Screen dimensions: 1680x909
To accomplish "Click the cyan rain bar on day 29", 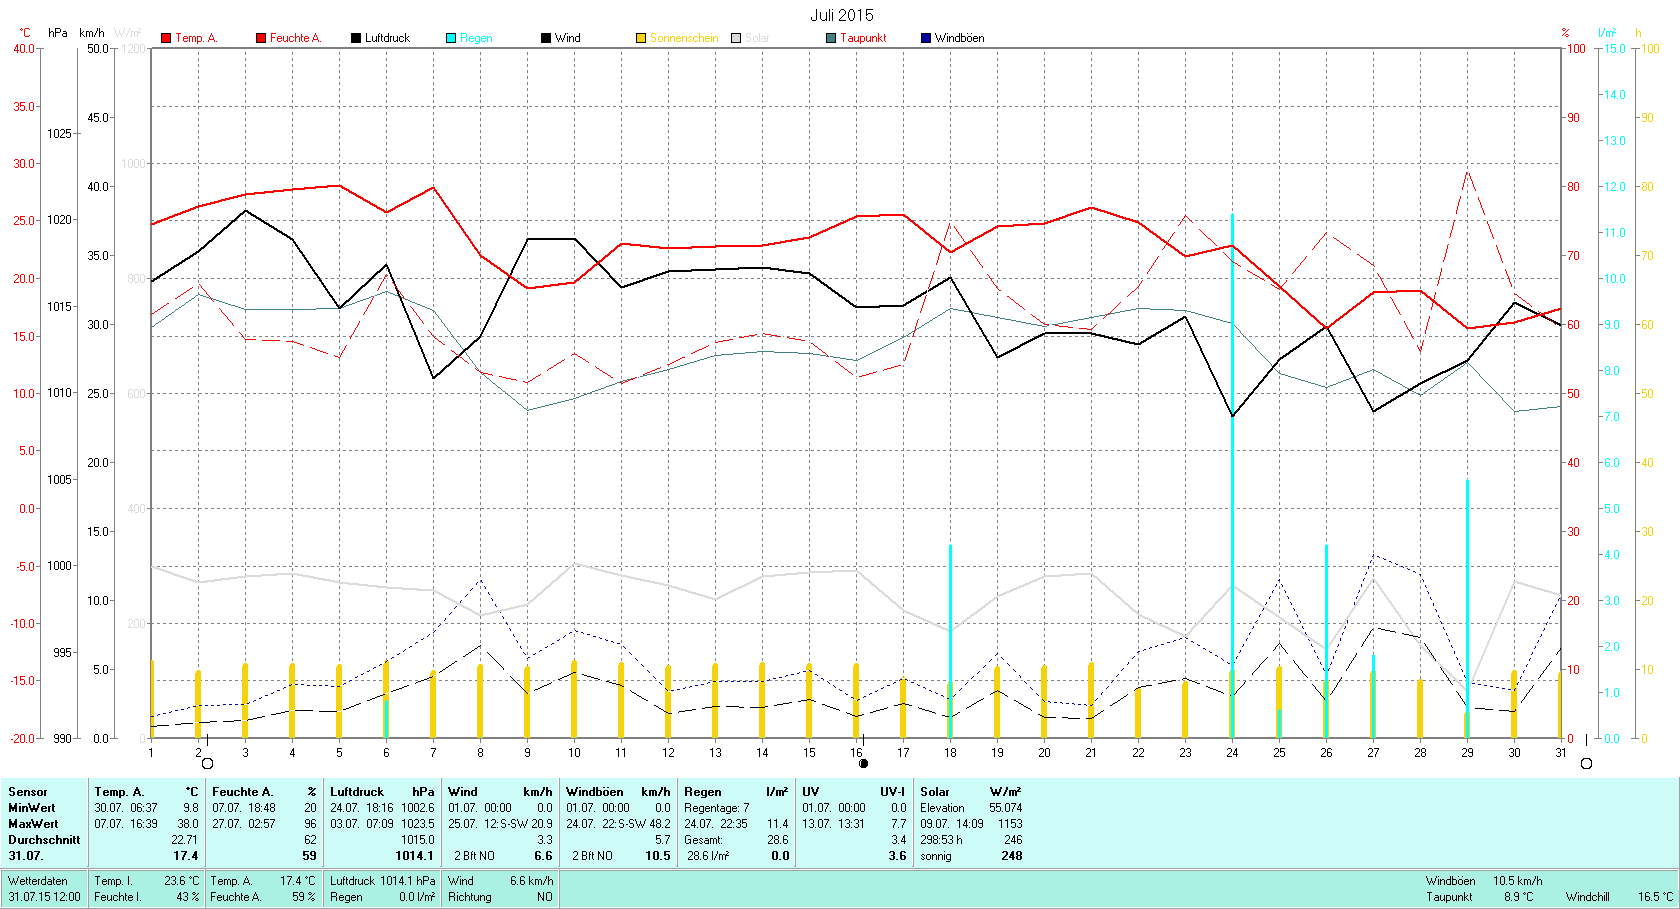I will 1467,608.
